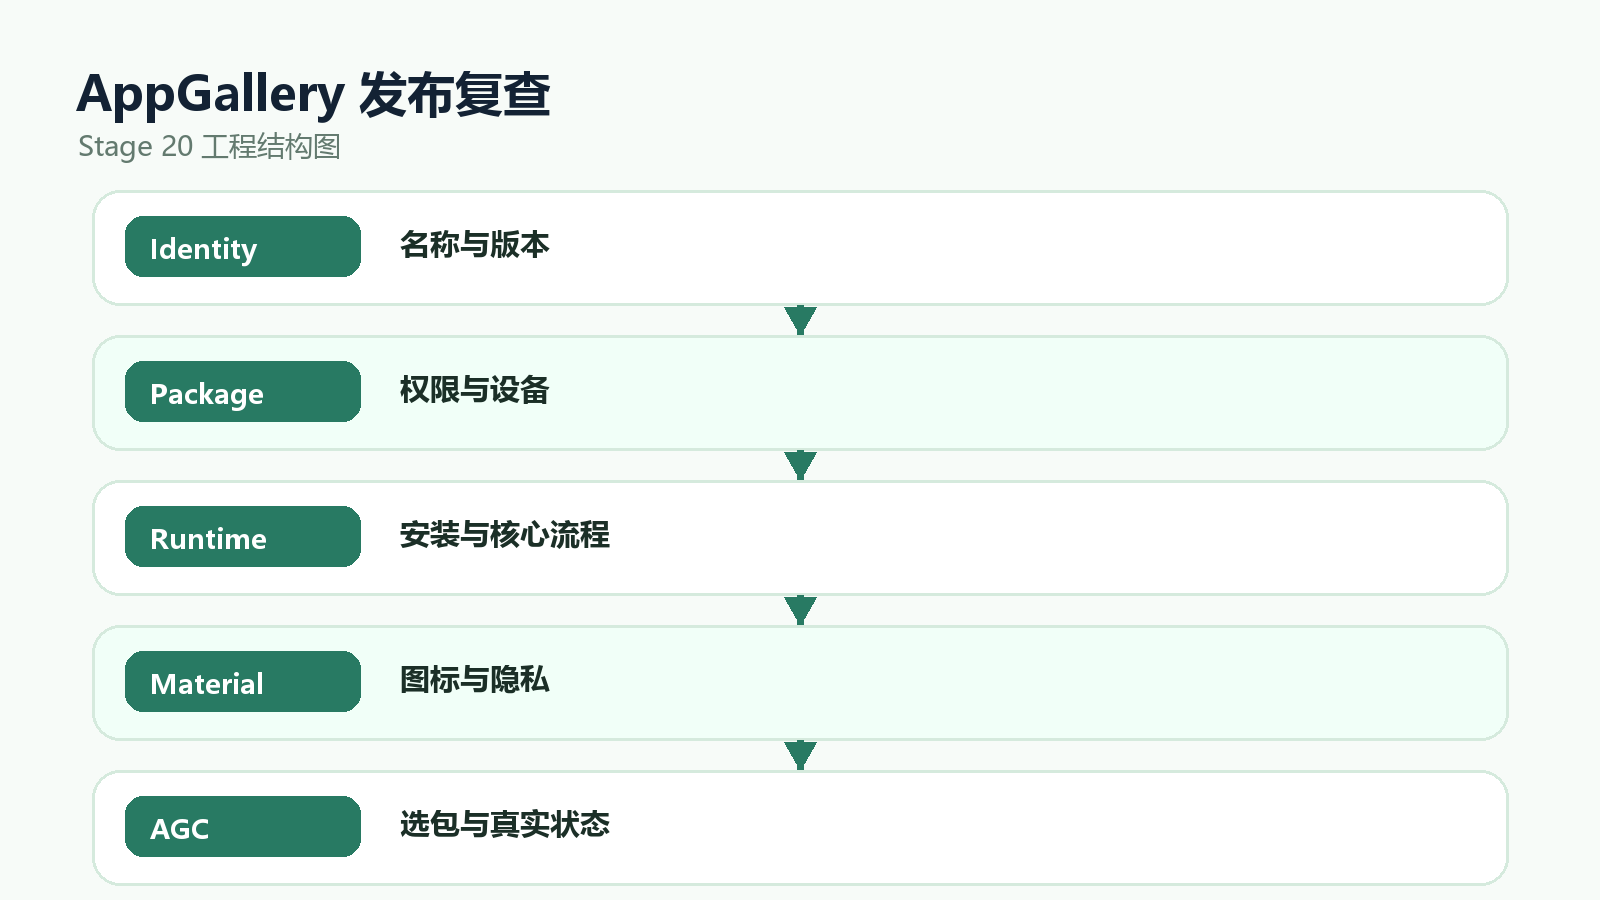This screenshot has height=900, width=1600.
Task: Select the text 安装与核心流程
Action: (504, 535)
